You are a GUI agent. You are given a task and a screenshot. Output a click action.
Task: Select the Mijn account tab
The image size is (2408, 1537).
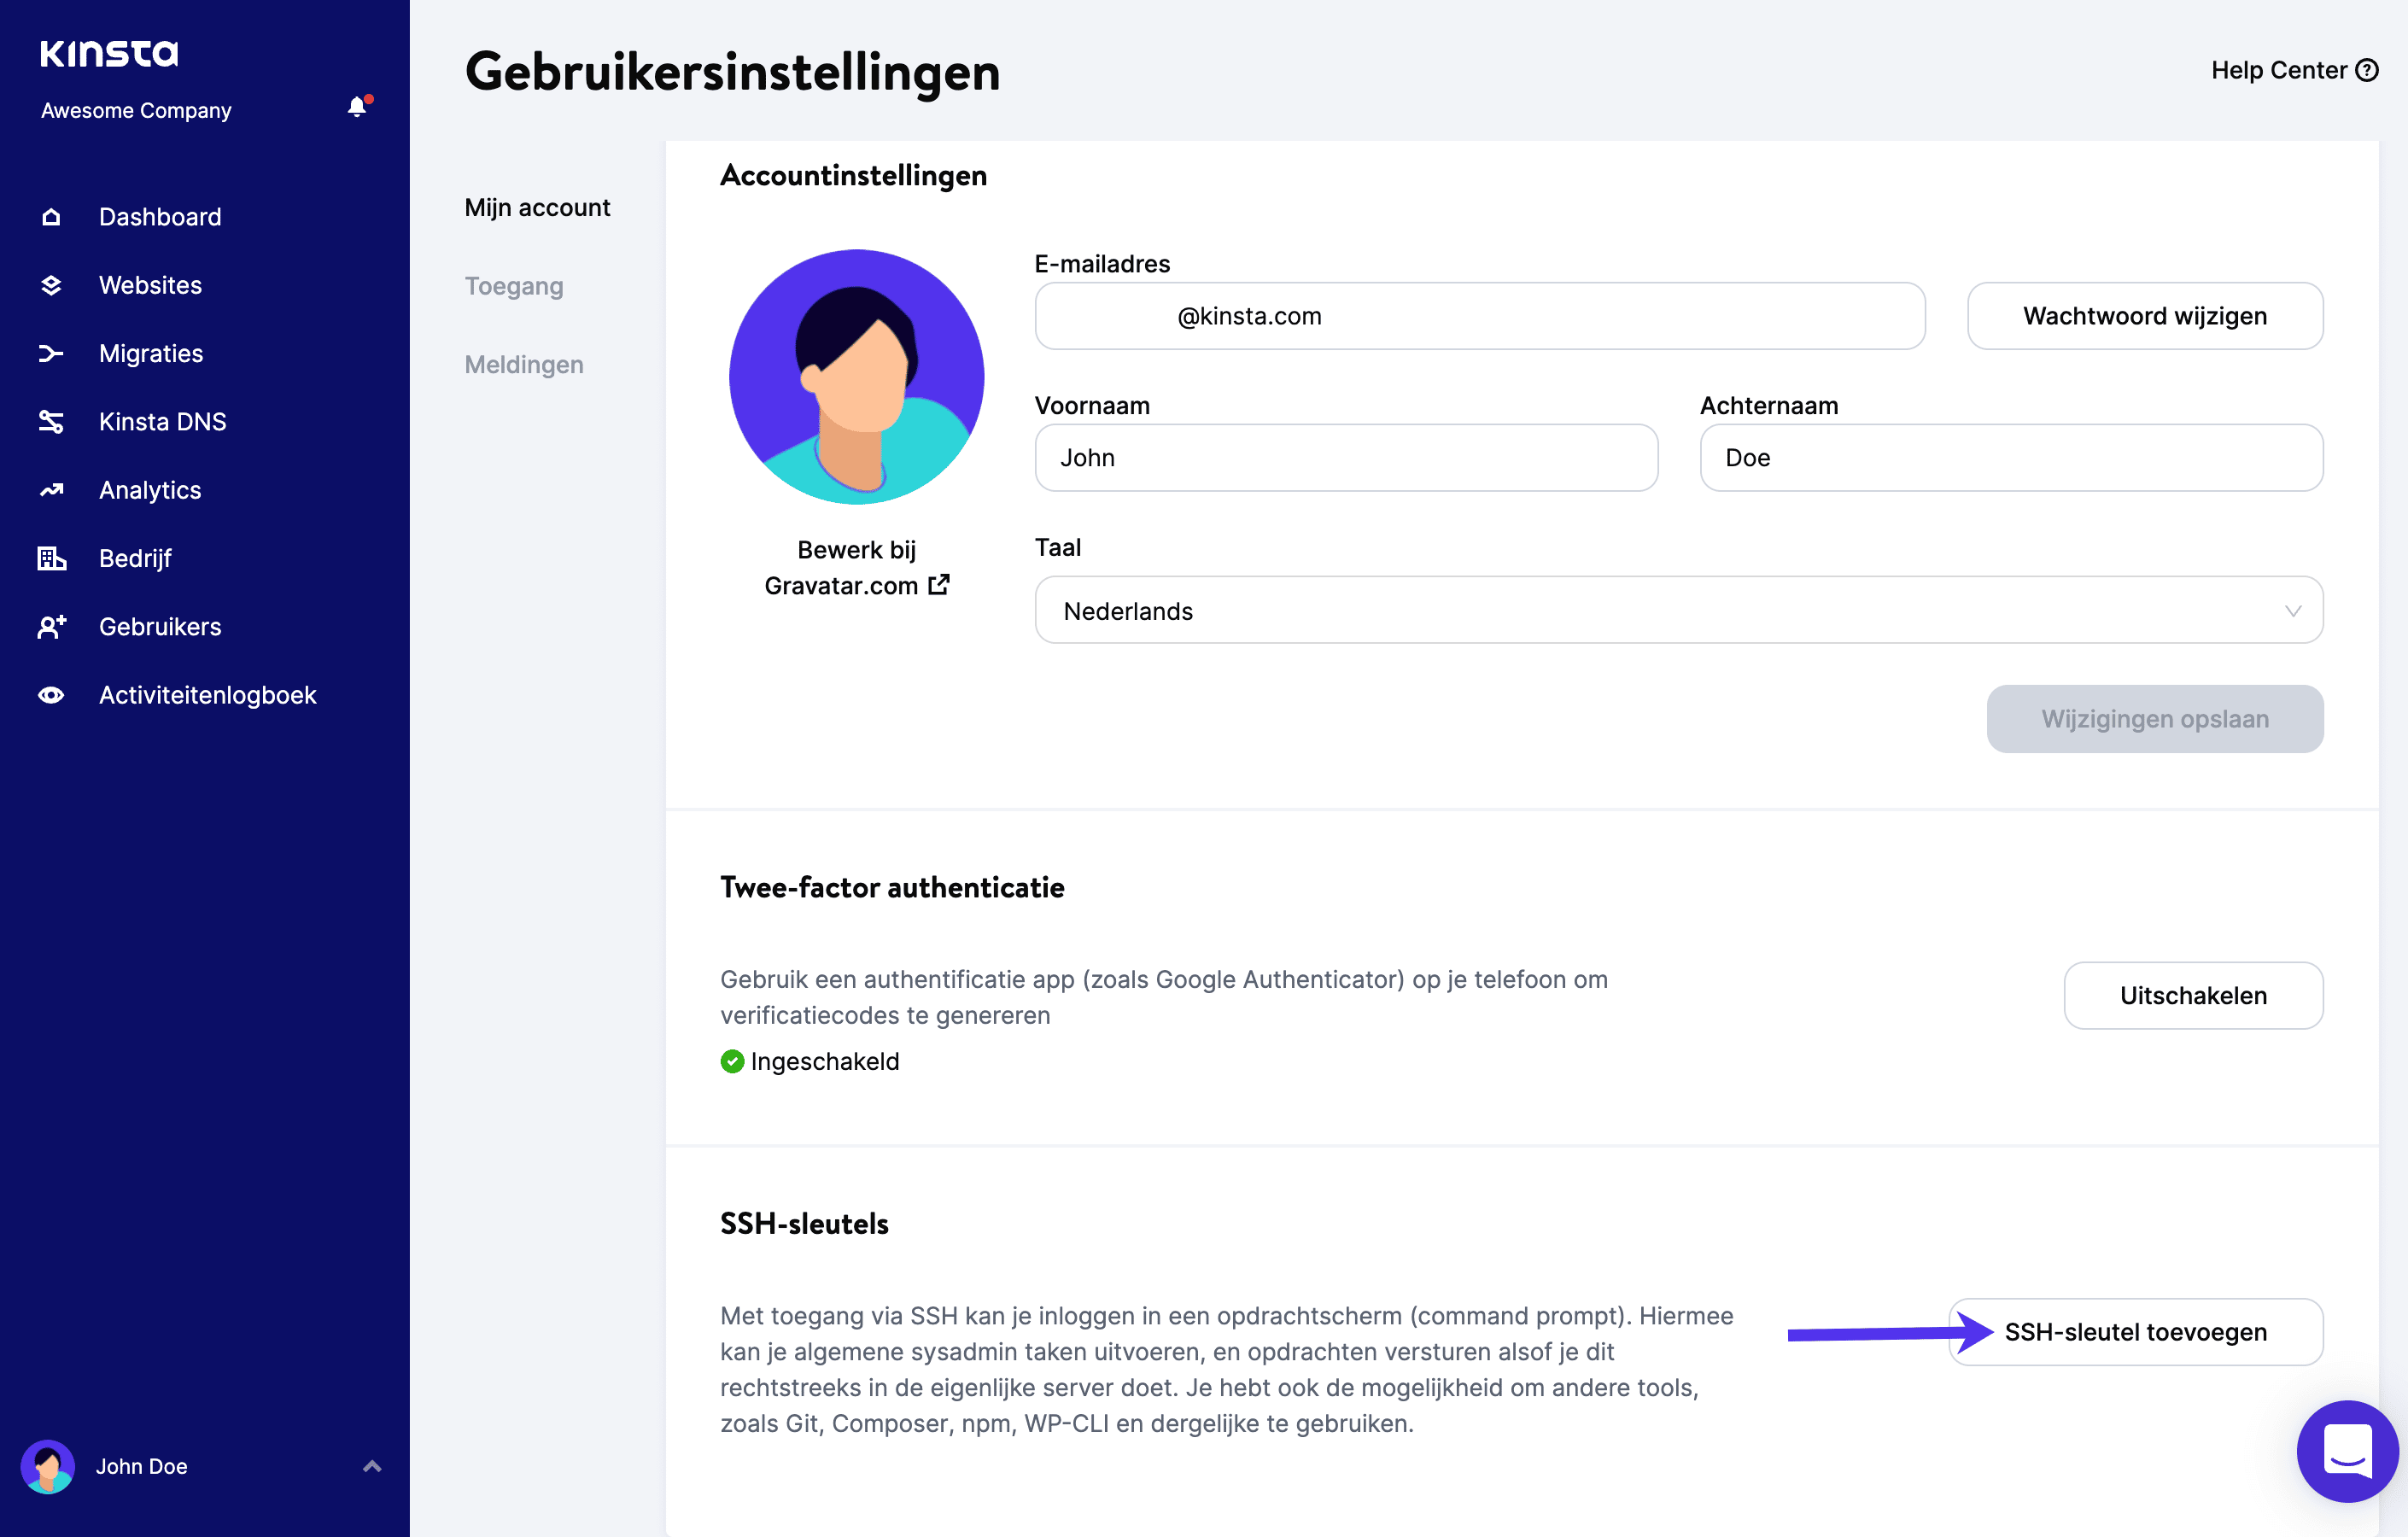coord(538,207)
